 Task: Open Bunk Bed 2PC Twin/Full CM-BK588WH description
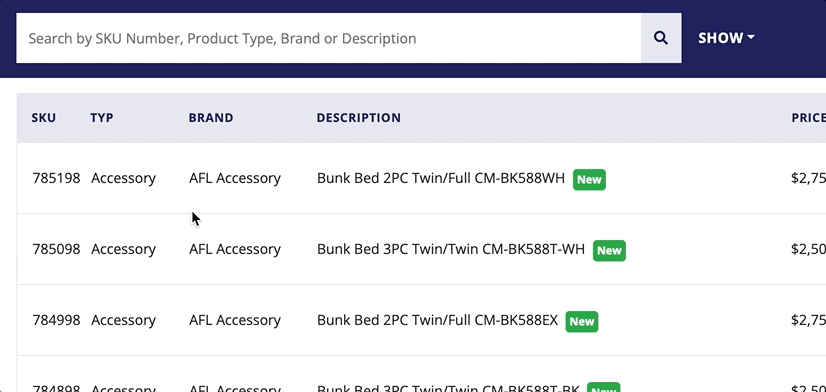(441, 178)
